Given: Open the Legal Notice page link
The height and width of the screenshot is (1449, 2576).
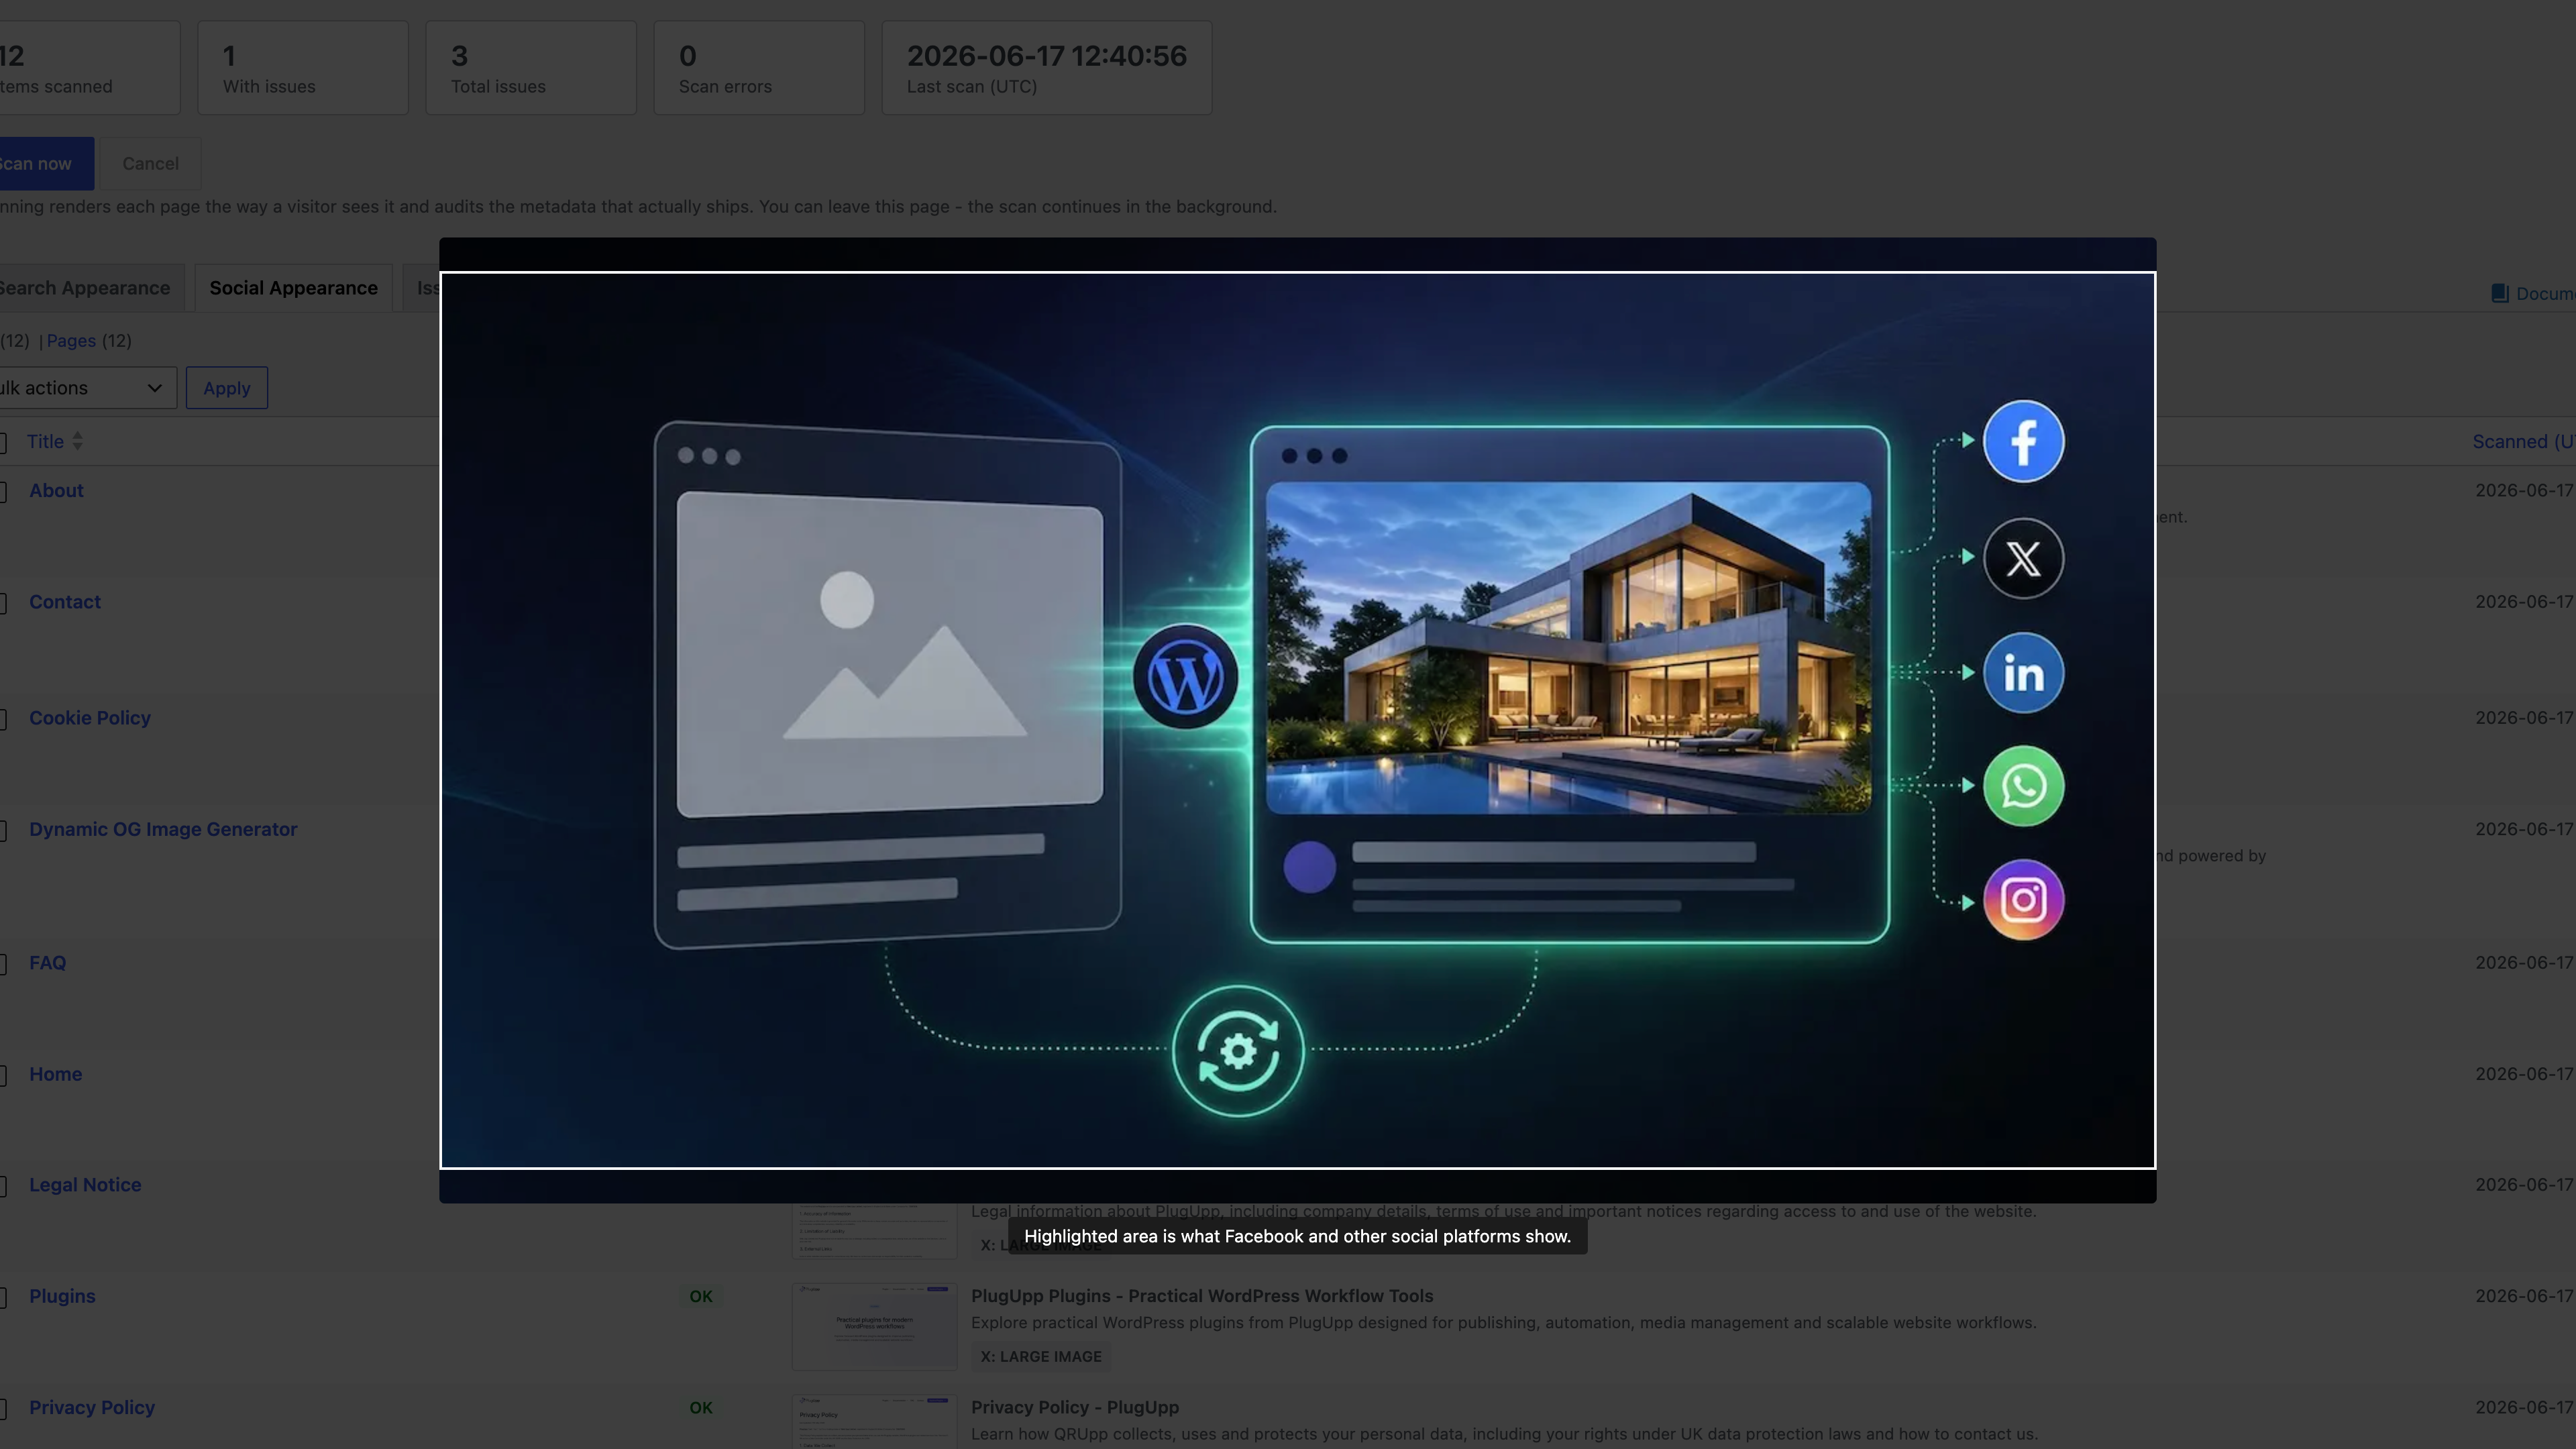Looking at the screenshot, I should [x=85, y=1185].
